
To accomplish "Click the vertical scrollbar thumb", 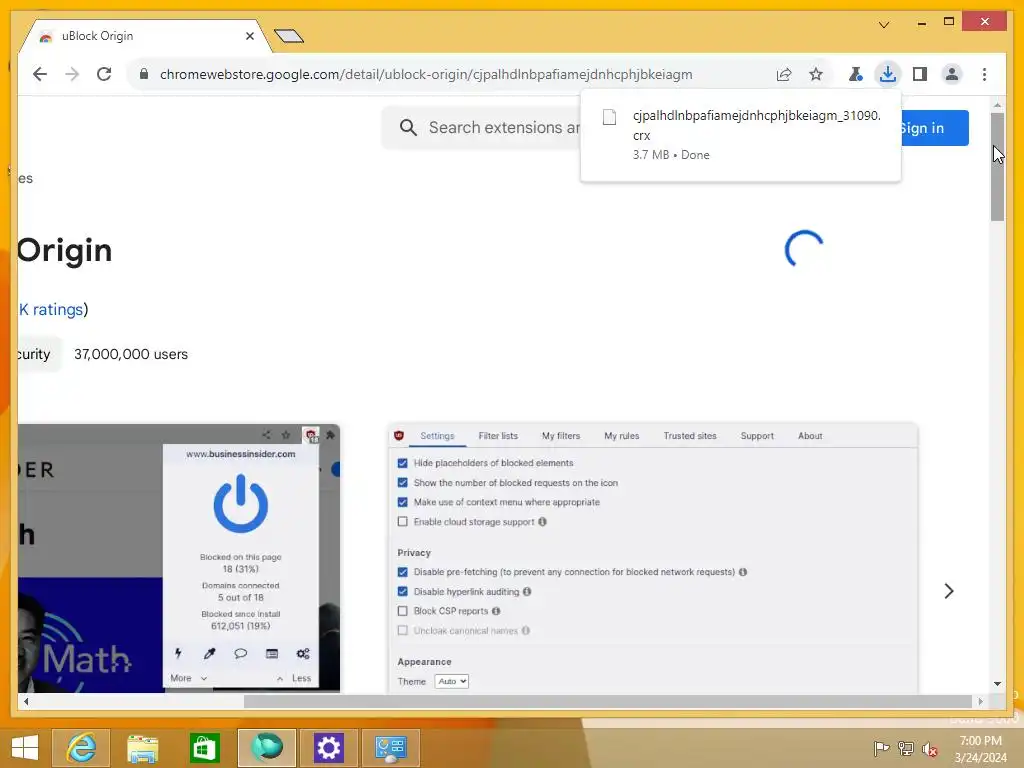I will point(997,167).
